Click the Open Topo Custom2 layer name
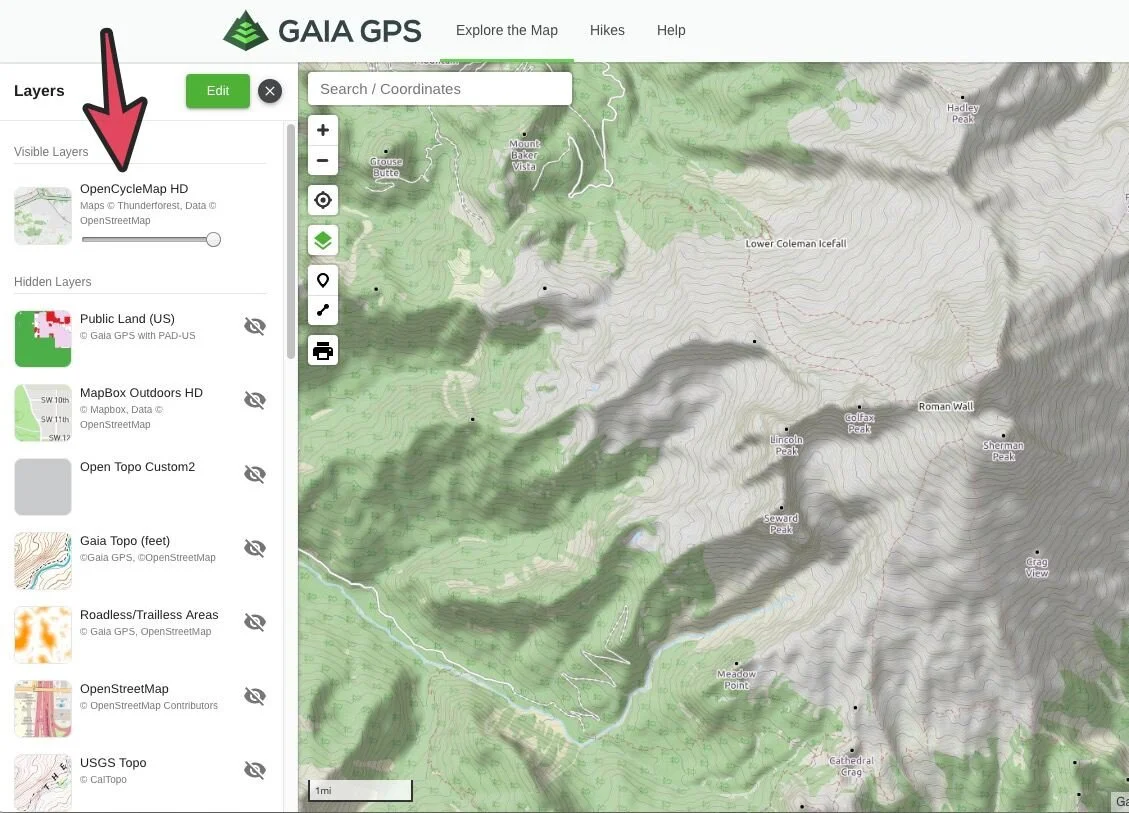This screenshot has width=1129, height=813. (138, 467)
